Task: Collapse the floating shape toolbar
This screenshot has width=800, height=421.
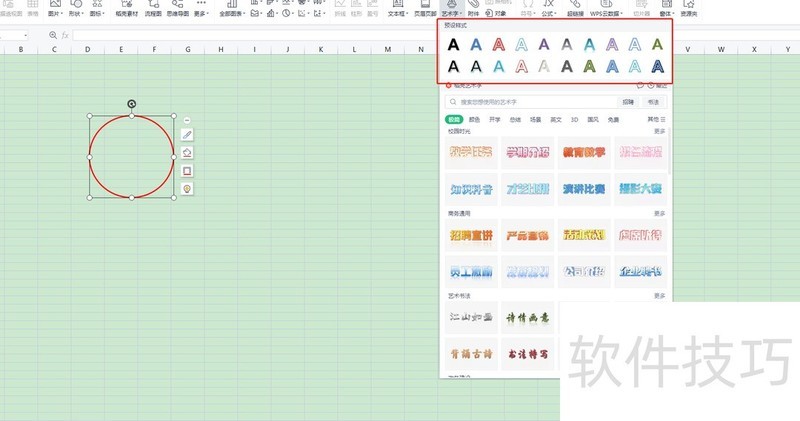Action: pos(187,120)
